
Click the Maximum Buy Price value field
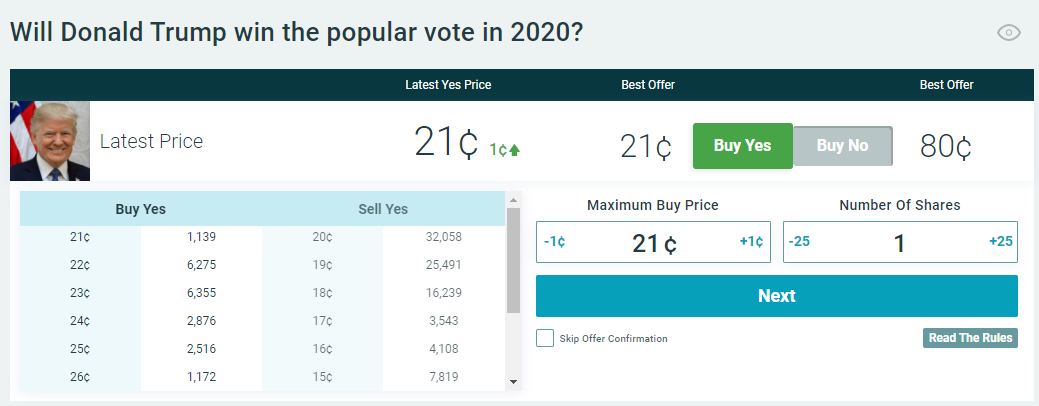pos(654,243)
